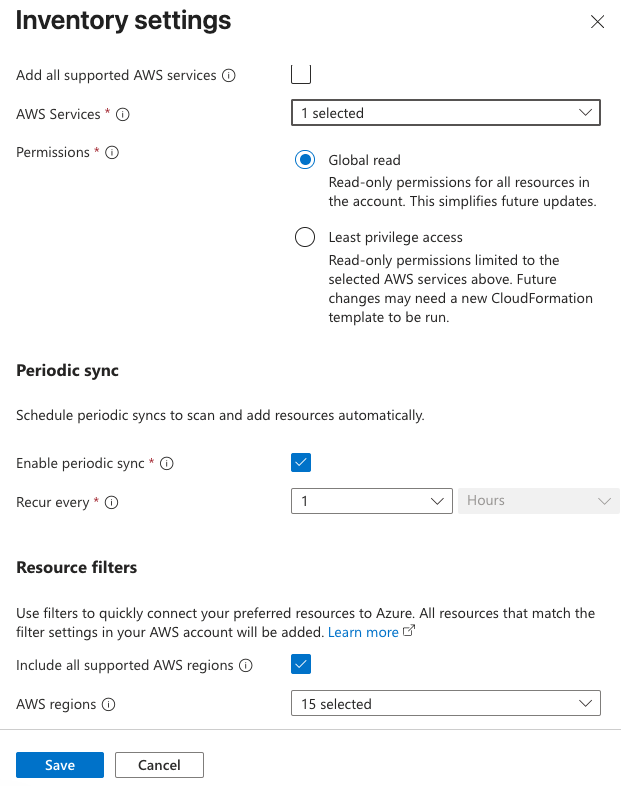
Task: Select the Global read radio button
Action: click(x=305, y=160)
